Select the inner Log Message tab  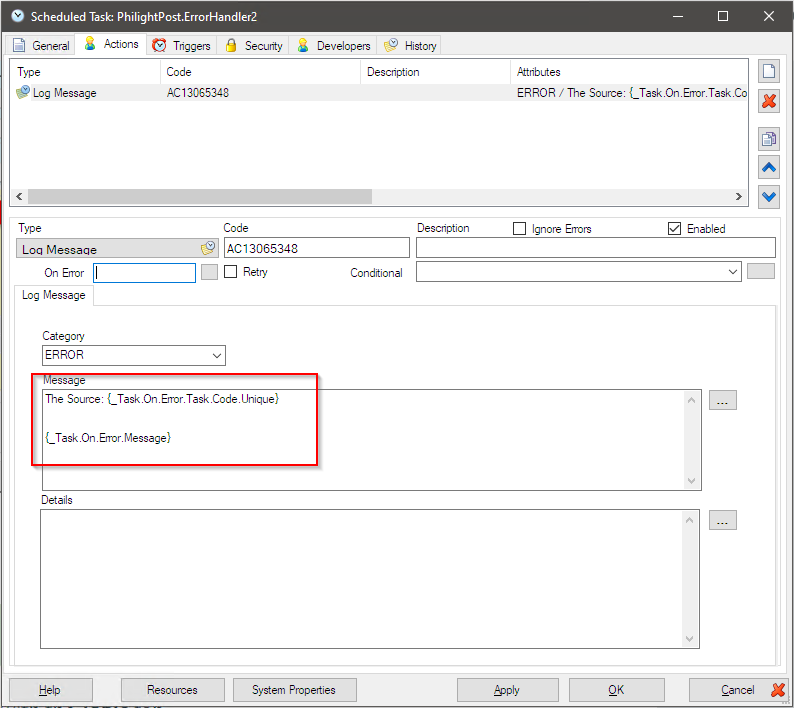tap(54, 295)
